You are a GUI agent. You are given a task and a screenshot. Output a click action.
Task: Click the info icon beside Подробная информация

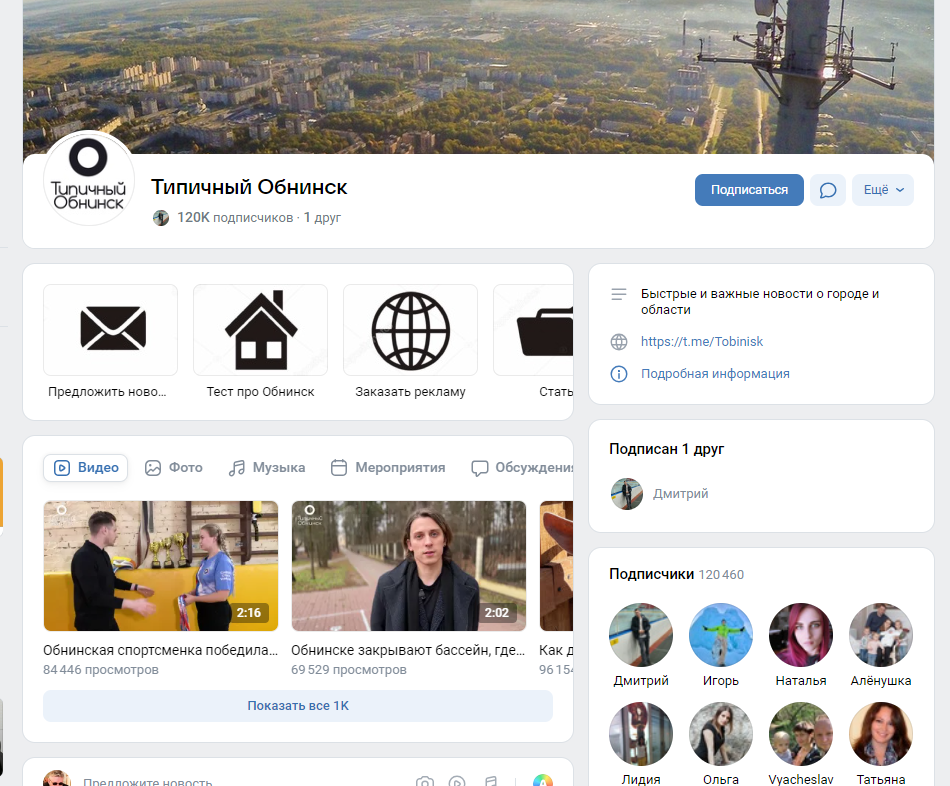pos(619,374)
